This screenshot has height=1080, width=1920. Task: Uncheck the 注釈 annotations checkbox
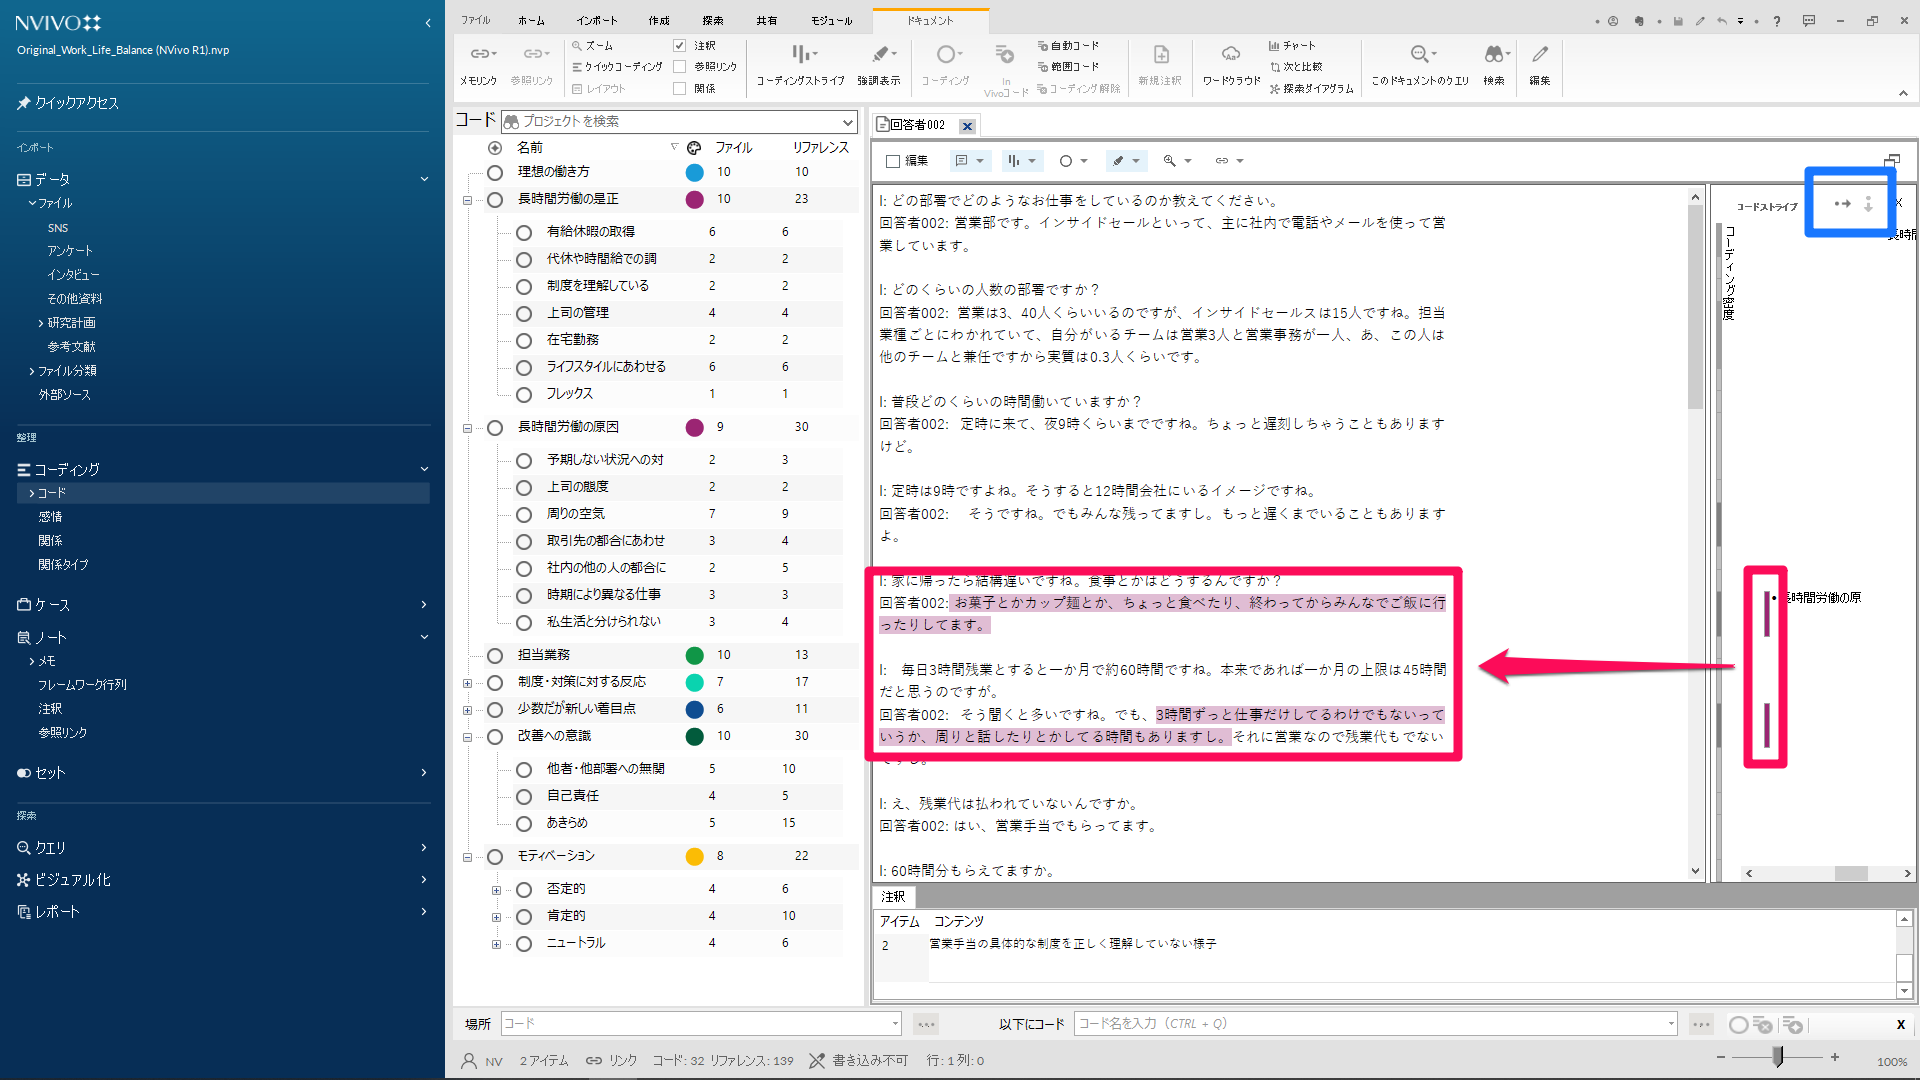(680, 46)
